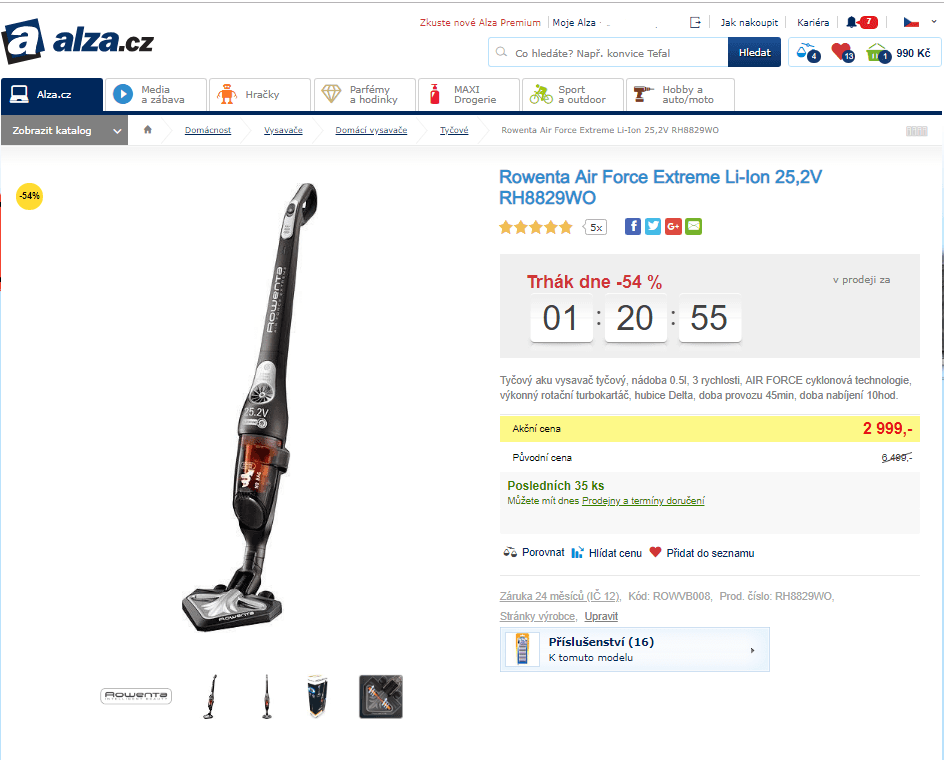Click the Hledat search button
The image size is (944, 760).
[x=754, y=52]
